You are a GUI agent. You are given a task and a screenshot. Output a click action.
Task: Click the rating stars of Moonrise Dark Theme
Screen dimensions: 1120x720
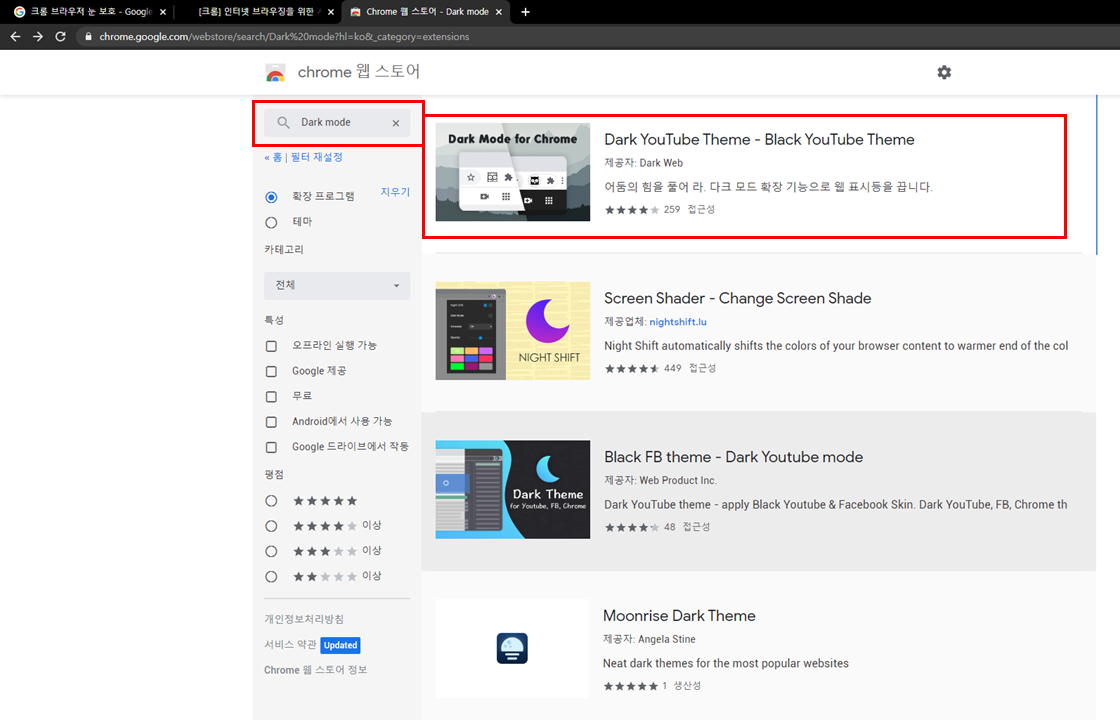point(631,686)
